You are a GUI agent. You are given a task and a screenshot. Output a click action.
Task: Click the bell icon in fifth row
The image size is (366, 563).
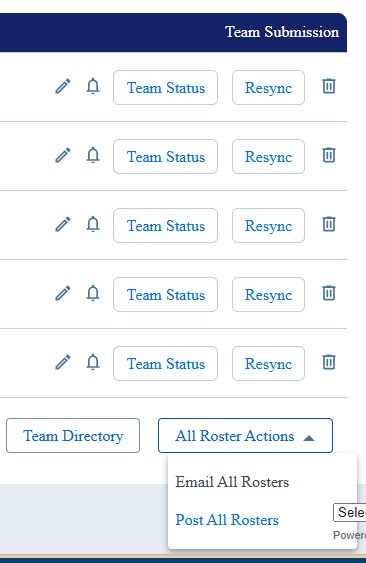93,362
